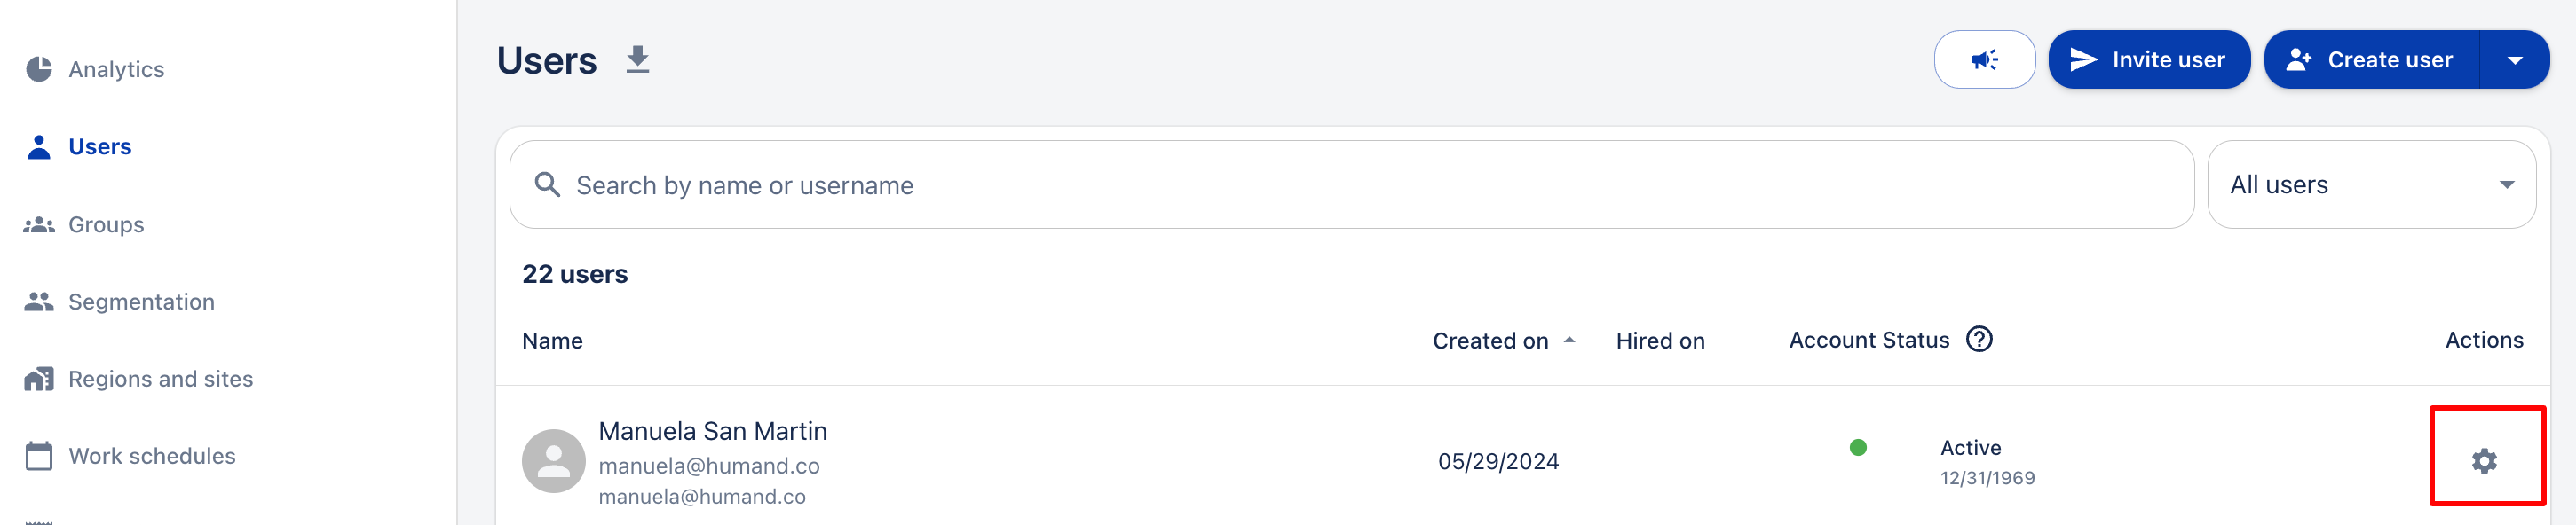Image resolution: width=2576 pixels, height=525 pixels.
Task: Click Manuela San Martin's avatar thumbnail
Action: pyautogui.click(x=553, y=461)
